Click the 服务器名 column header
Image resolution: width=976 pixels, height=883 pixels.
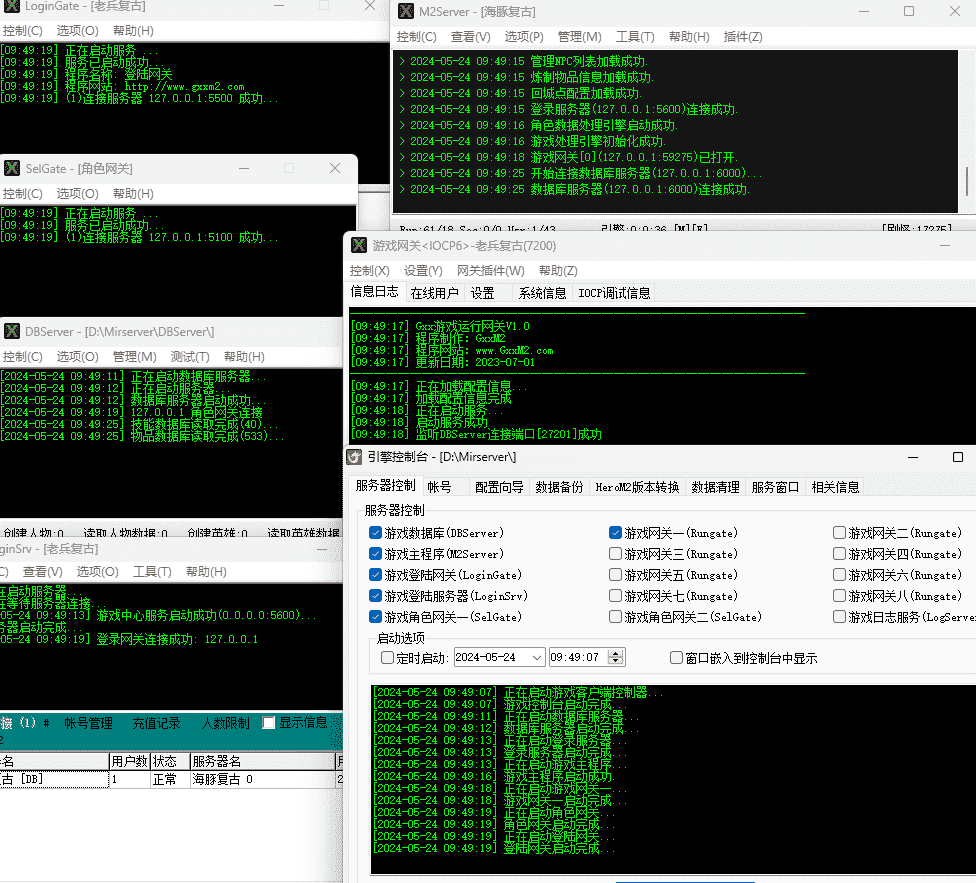262,762
